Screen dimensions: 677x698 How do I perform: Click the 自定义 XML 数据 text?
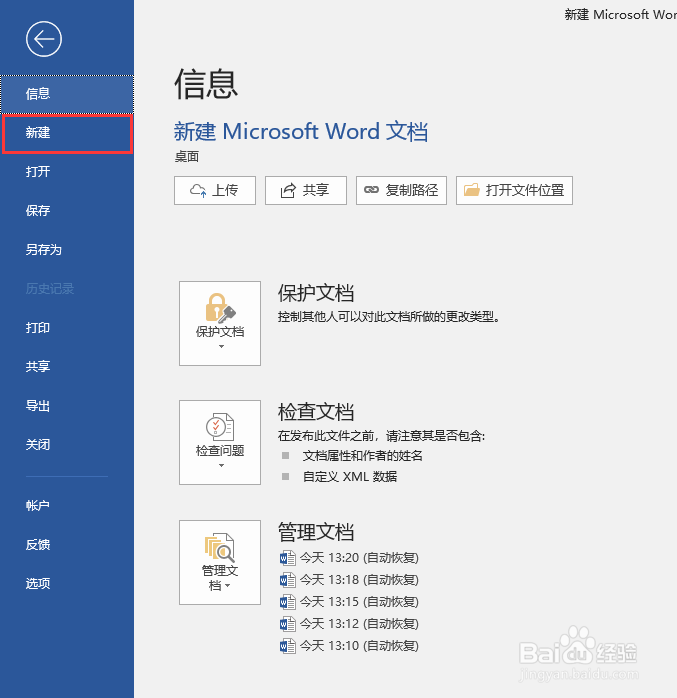[350, 477]
